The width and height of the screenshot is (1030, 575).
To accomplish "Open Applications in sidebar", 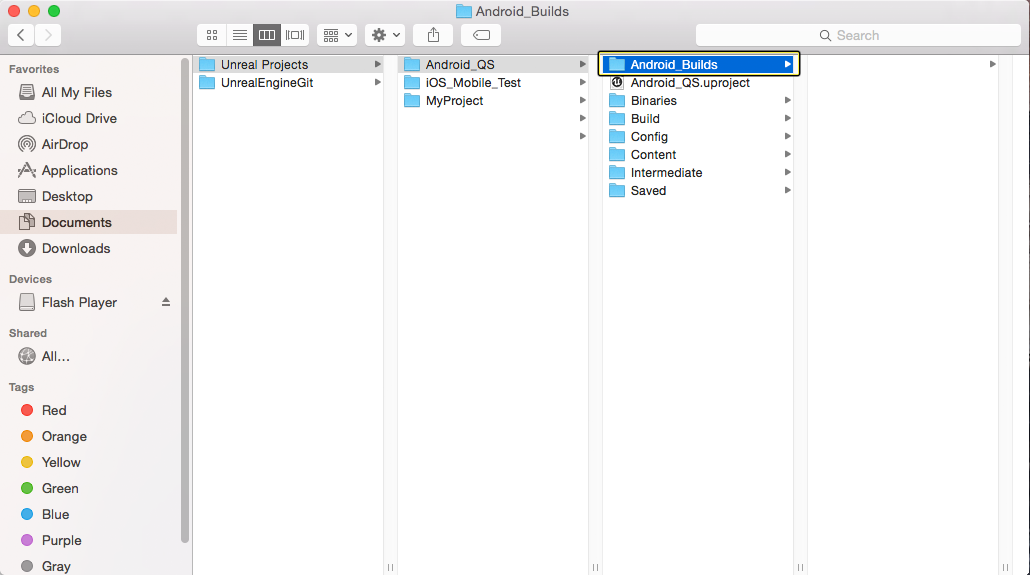I will click(89, 170).
